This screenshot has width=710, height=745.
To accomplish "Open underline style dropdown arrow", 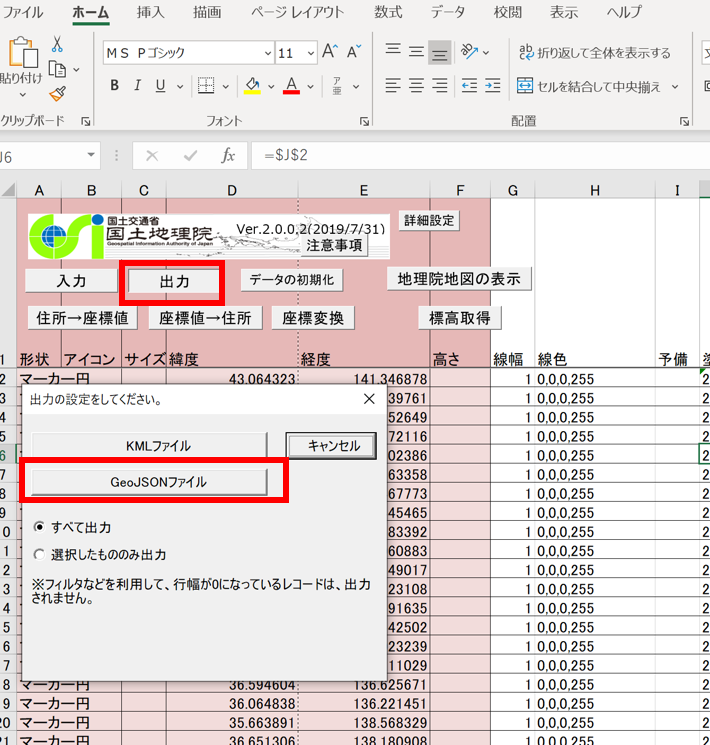I will click(180, 86).
